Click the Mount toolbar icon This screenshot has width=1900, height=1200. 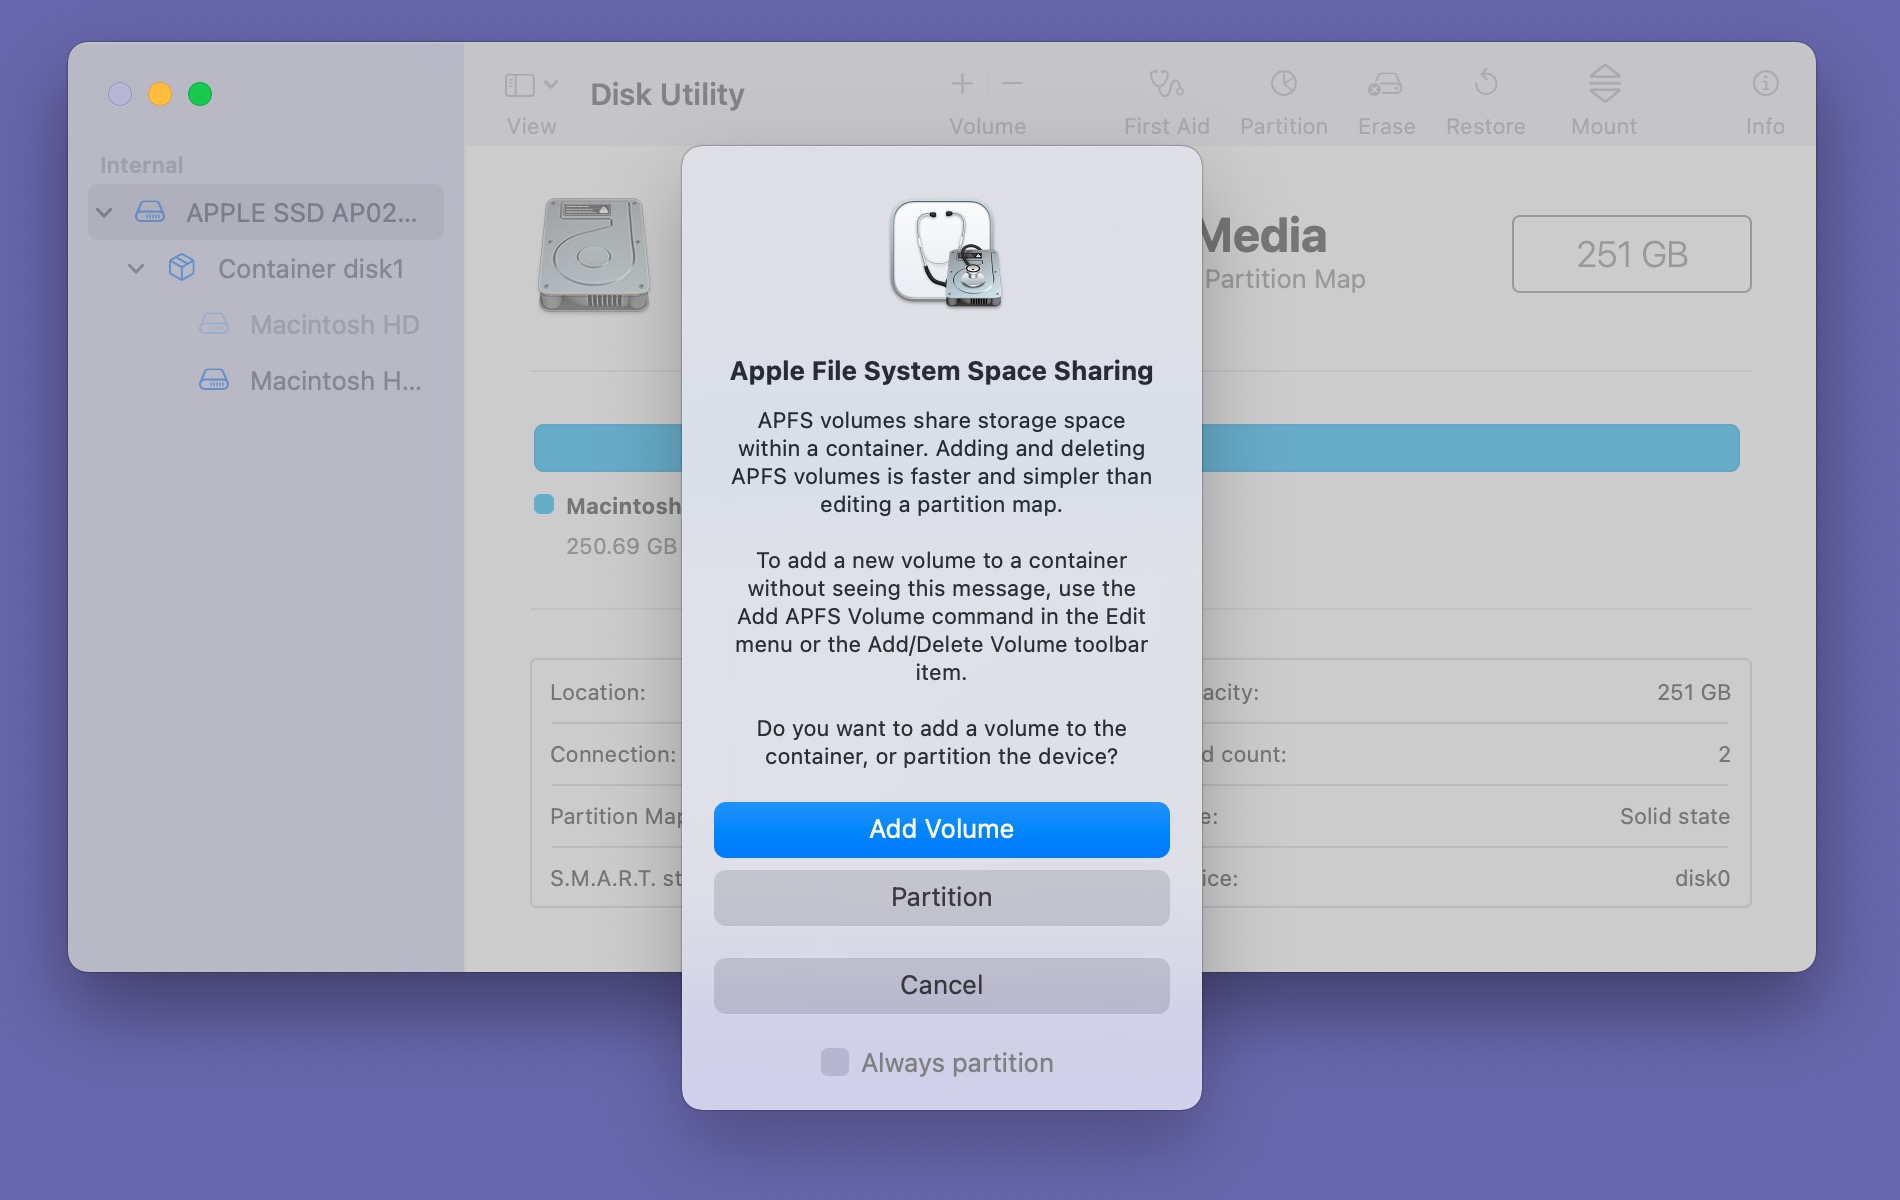1604,83
